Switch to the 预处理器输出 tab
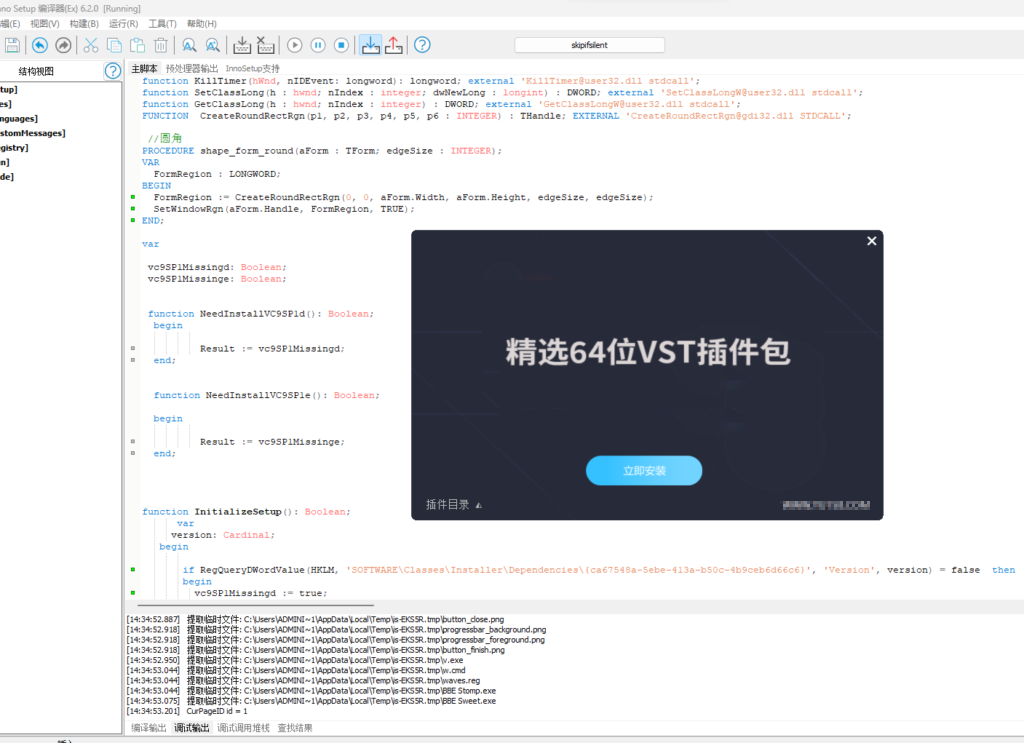Image resolution: width=1024 pixels, height=743 pixels. pyautogui.click(x=192, y=68)
